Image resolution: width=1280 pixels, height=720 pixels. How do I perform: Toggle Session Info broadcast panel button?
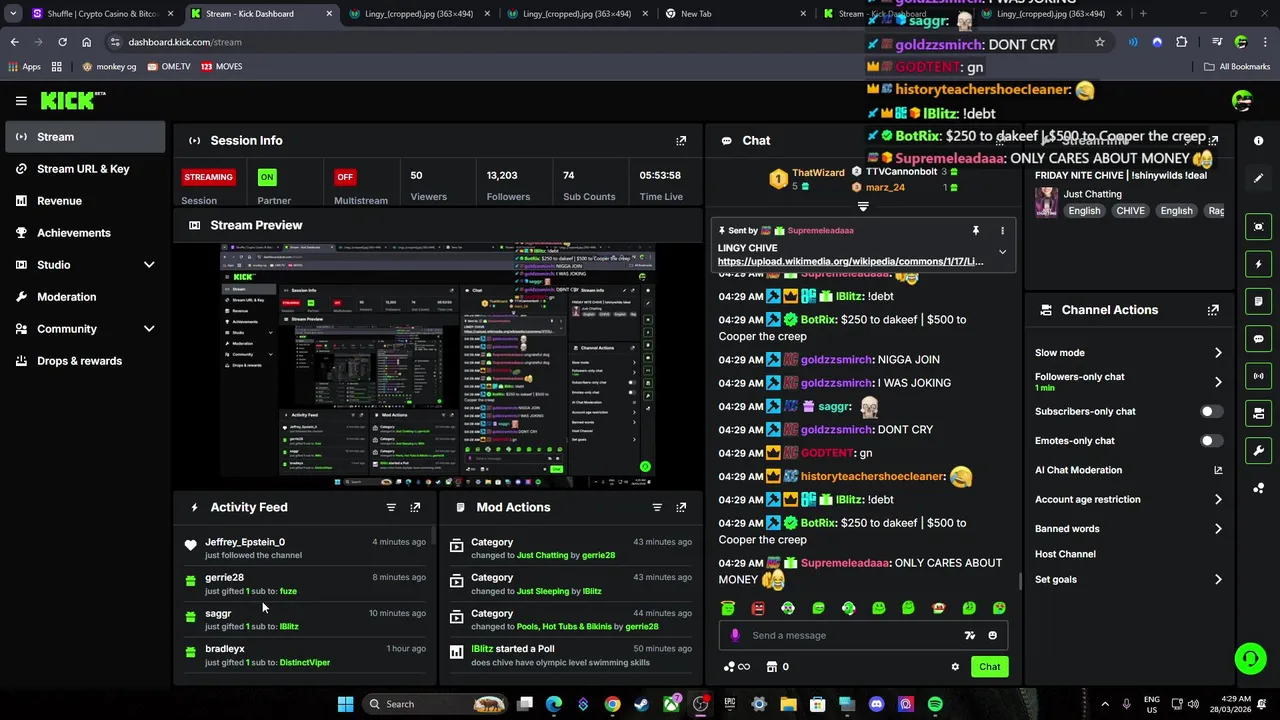click(x=1259, y=376)
